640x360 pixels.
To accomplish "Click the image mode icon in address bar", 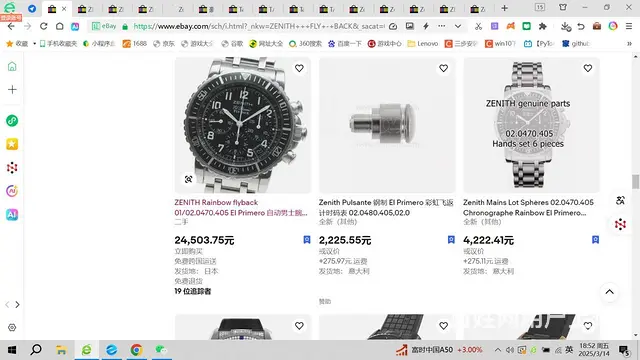I will 409,26.
